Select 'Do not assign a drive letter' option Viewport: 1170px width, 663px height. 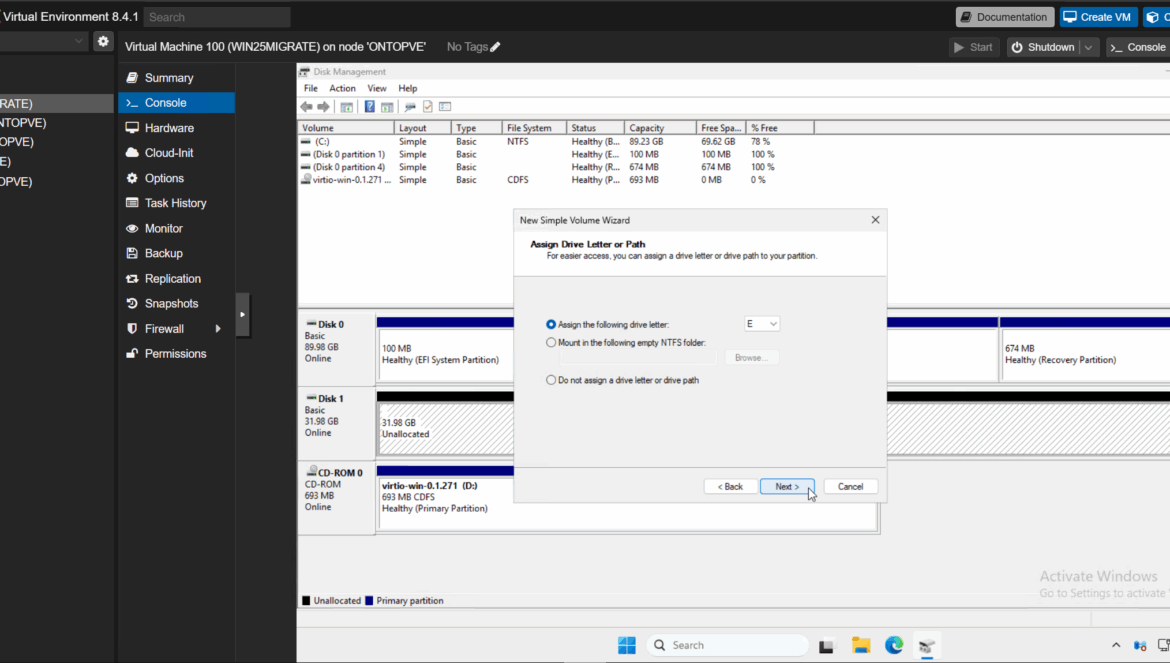click(551, 380)
